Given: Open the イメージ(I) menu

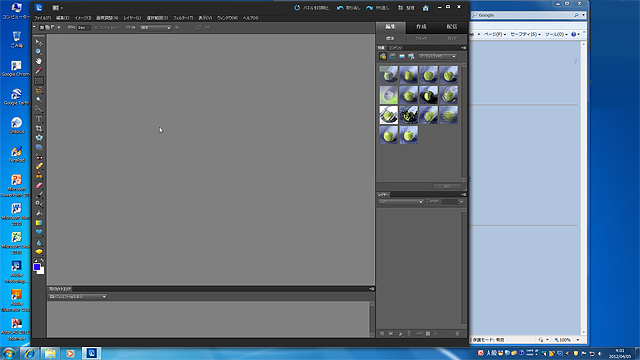Looking at the screenshot, I should pos(83,18).
